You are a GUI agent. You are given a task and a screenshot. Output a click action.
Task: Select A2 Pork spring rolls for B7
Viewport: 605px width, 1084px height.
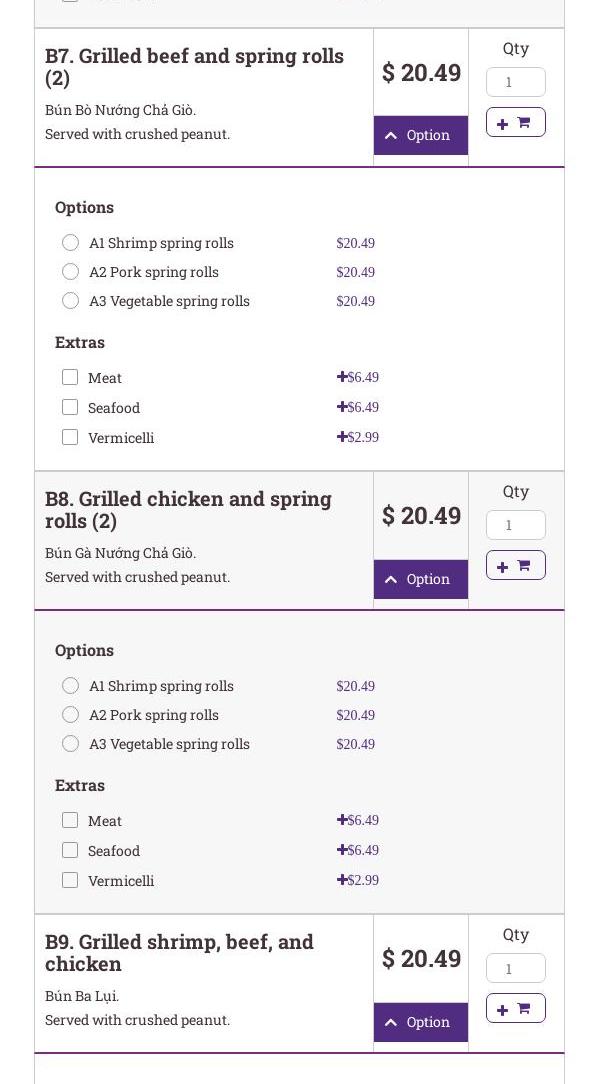tap(70, 272)
